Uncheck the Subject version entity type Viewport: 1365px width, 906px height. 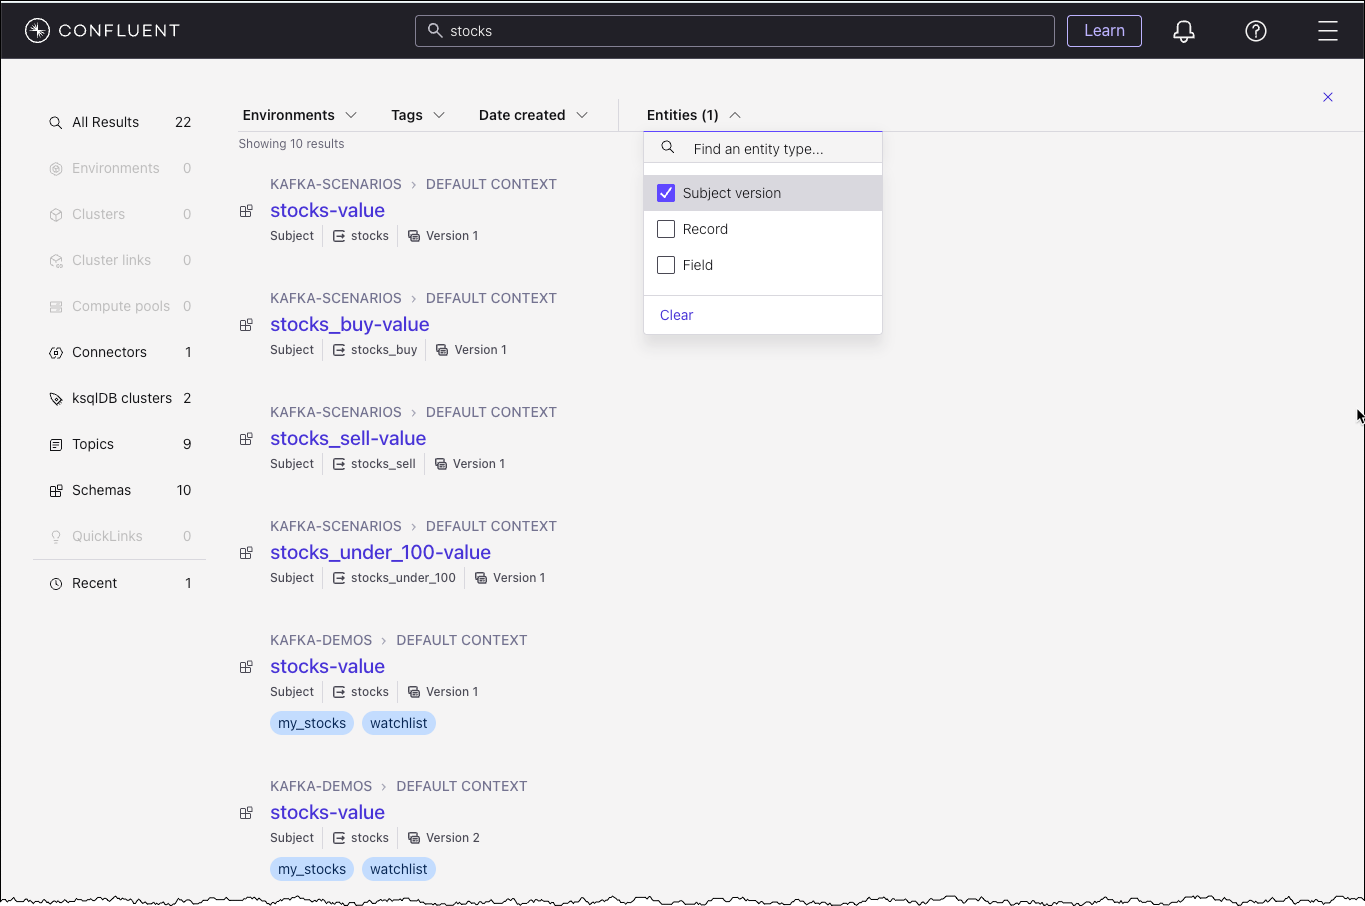(x=666, y=192)
